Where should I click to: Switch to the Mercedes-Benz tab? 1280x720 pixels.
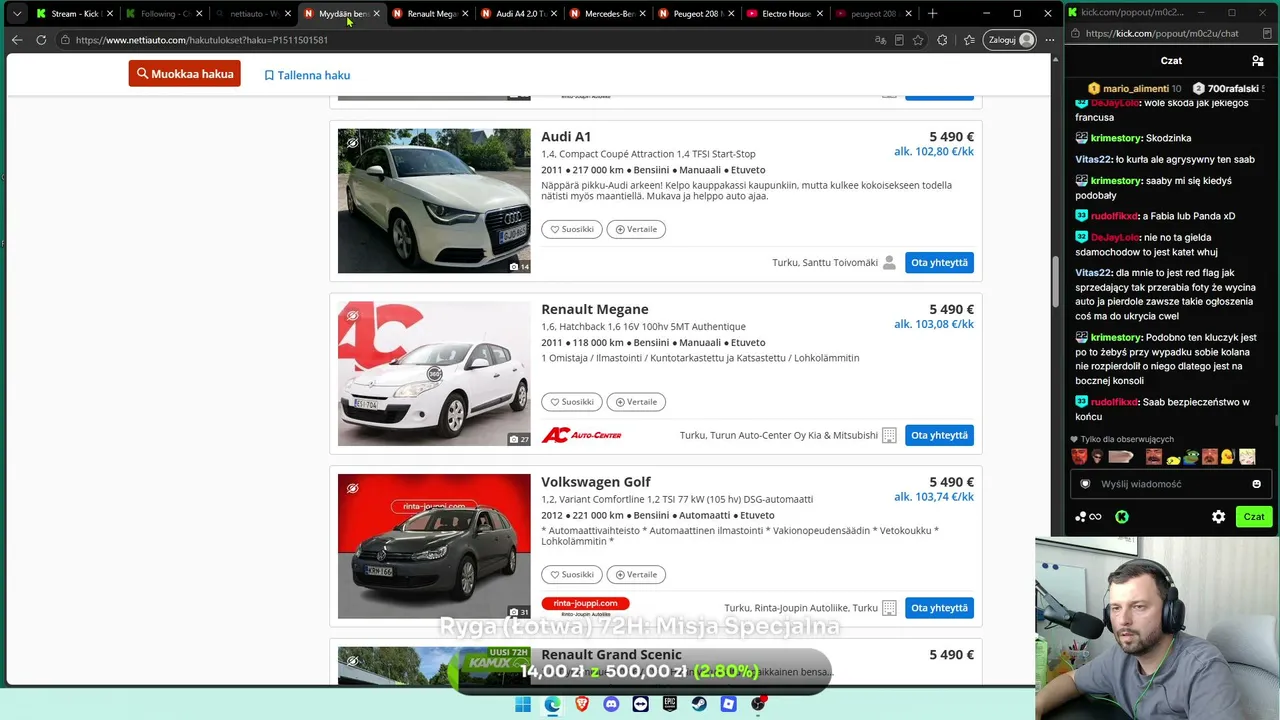[x=608, y=14]
